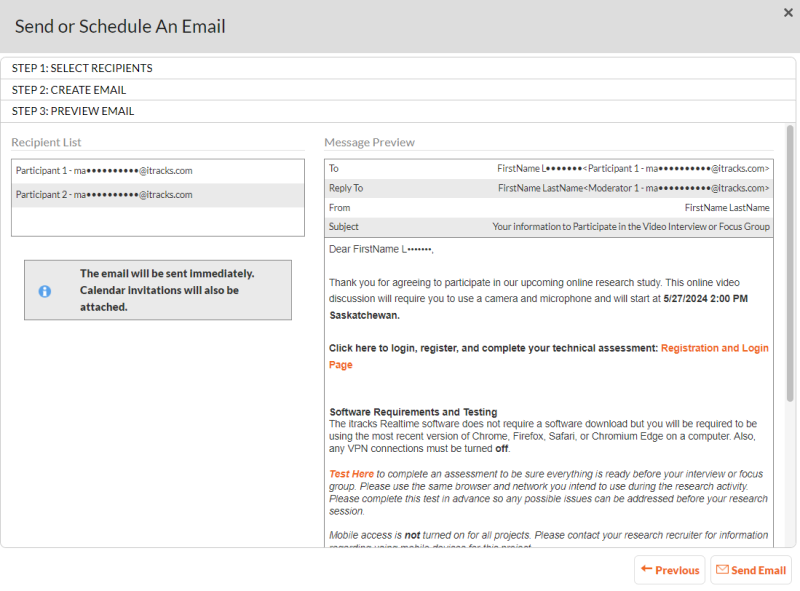Screen dimensions: 800x591
Task: Click the Subject row in the message preview
Action: click(x=548, y=227)
